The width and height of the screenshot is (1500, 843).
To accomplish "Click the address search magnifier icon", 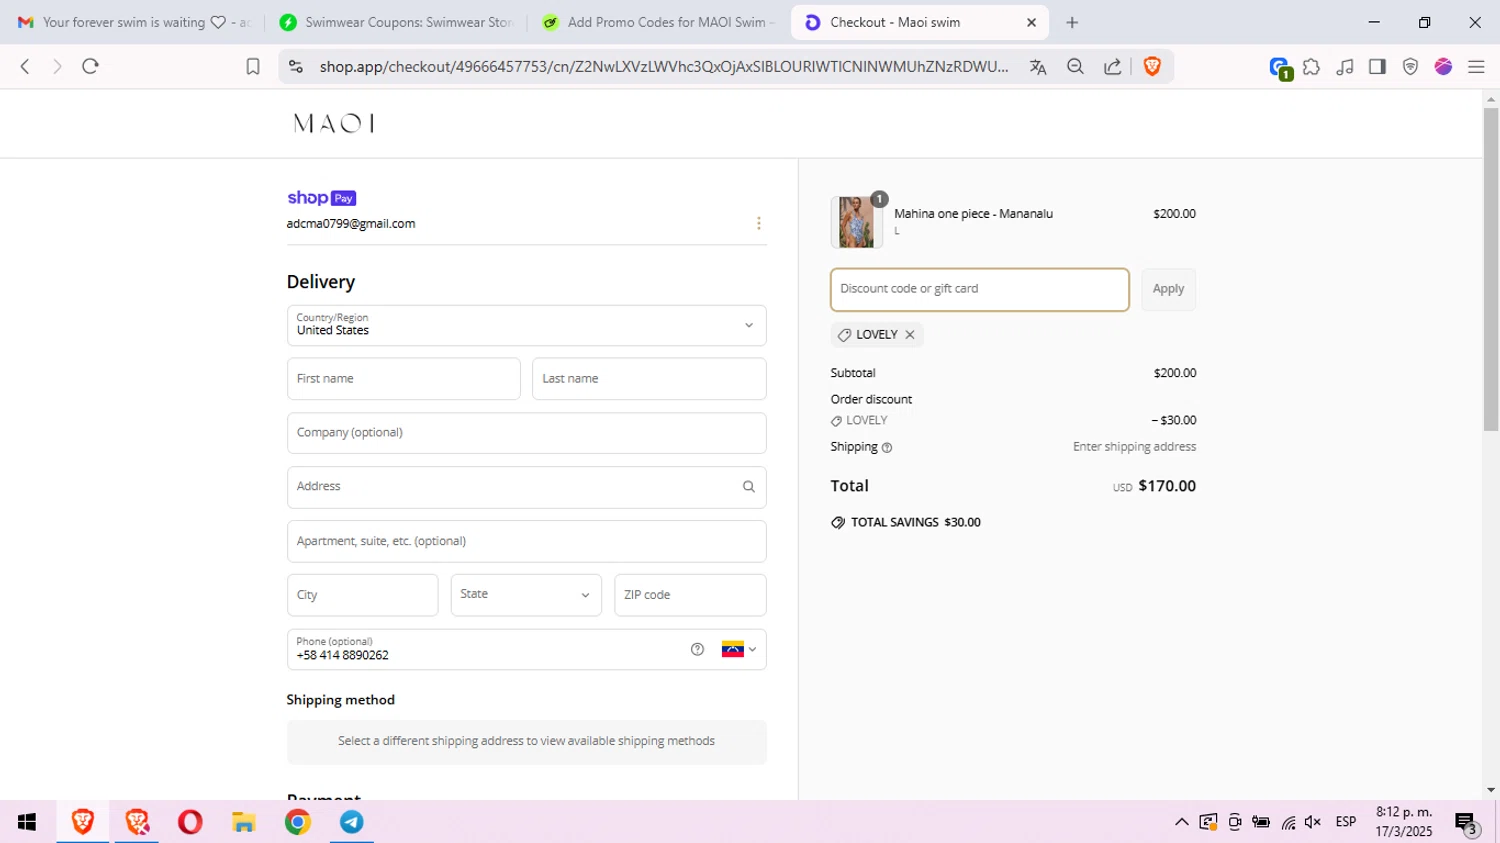I will [x=748, y=487].
